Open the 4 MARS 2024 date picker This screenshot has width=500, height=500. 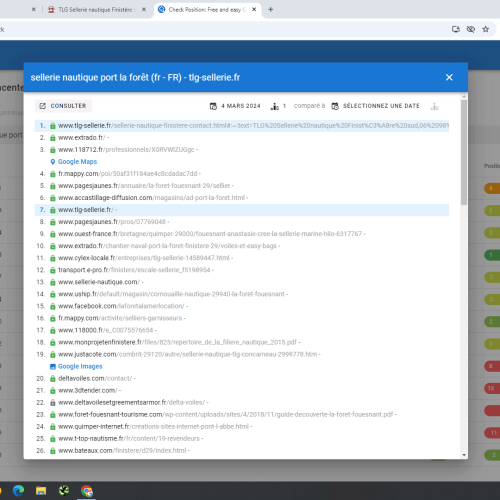[235, 106]
